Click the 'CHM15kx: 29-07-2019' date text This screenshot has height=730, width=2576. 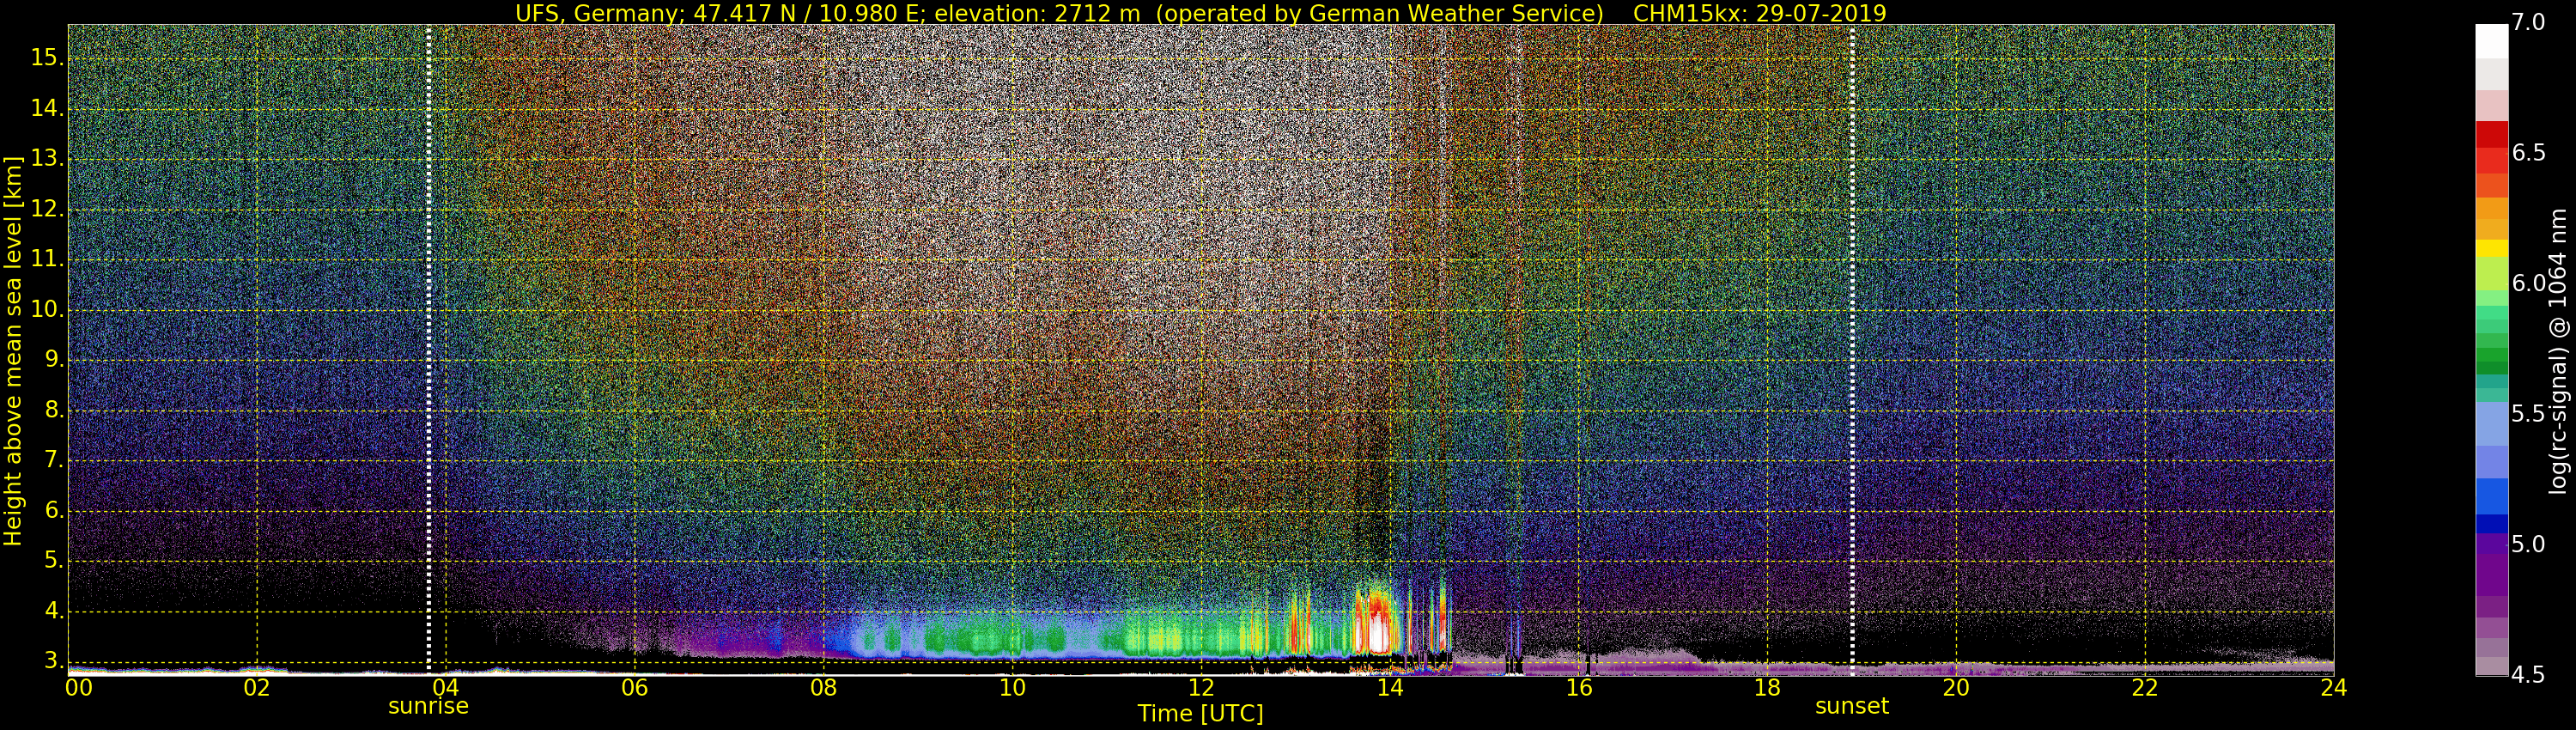click(1760, 12)
